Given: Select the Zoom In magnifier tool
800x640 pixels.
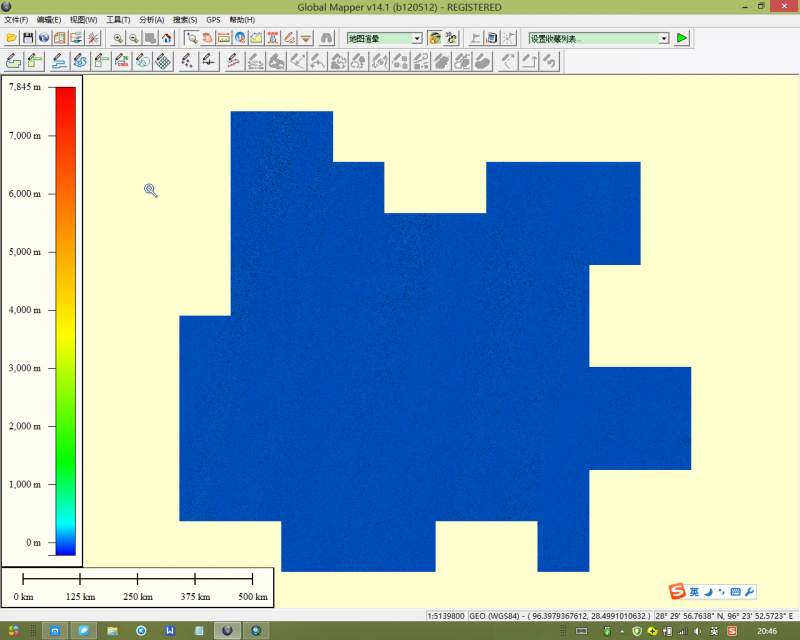Looking at the screenshot, I should point(118,38).
